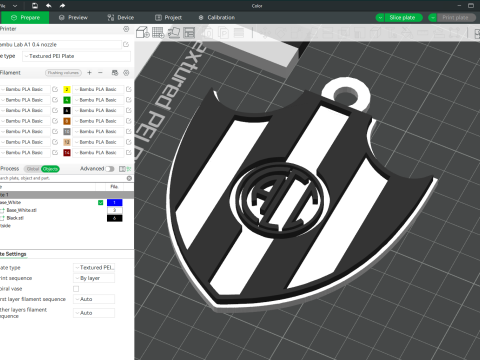The height and width of the screenshot is (360, 480).
Task: Open the Print plate options arrow
Action: [x=432, y=18]
